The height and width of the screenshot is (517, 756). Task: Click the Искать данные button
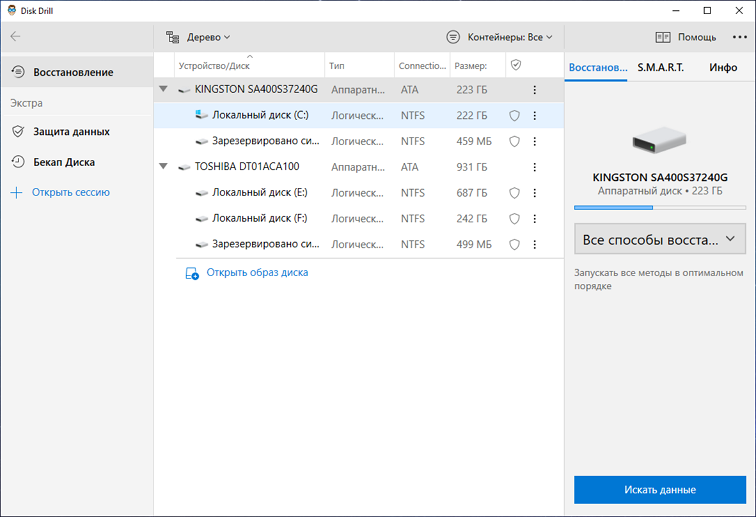(x=660, y=490)
